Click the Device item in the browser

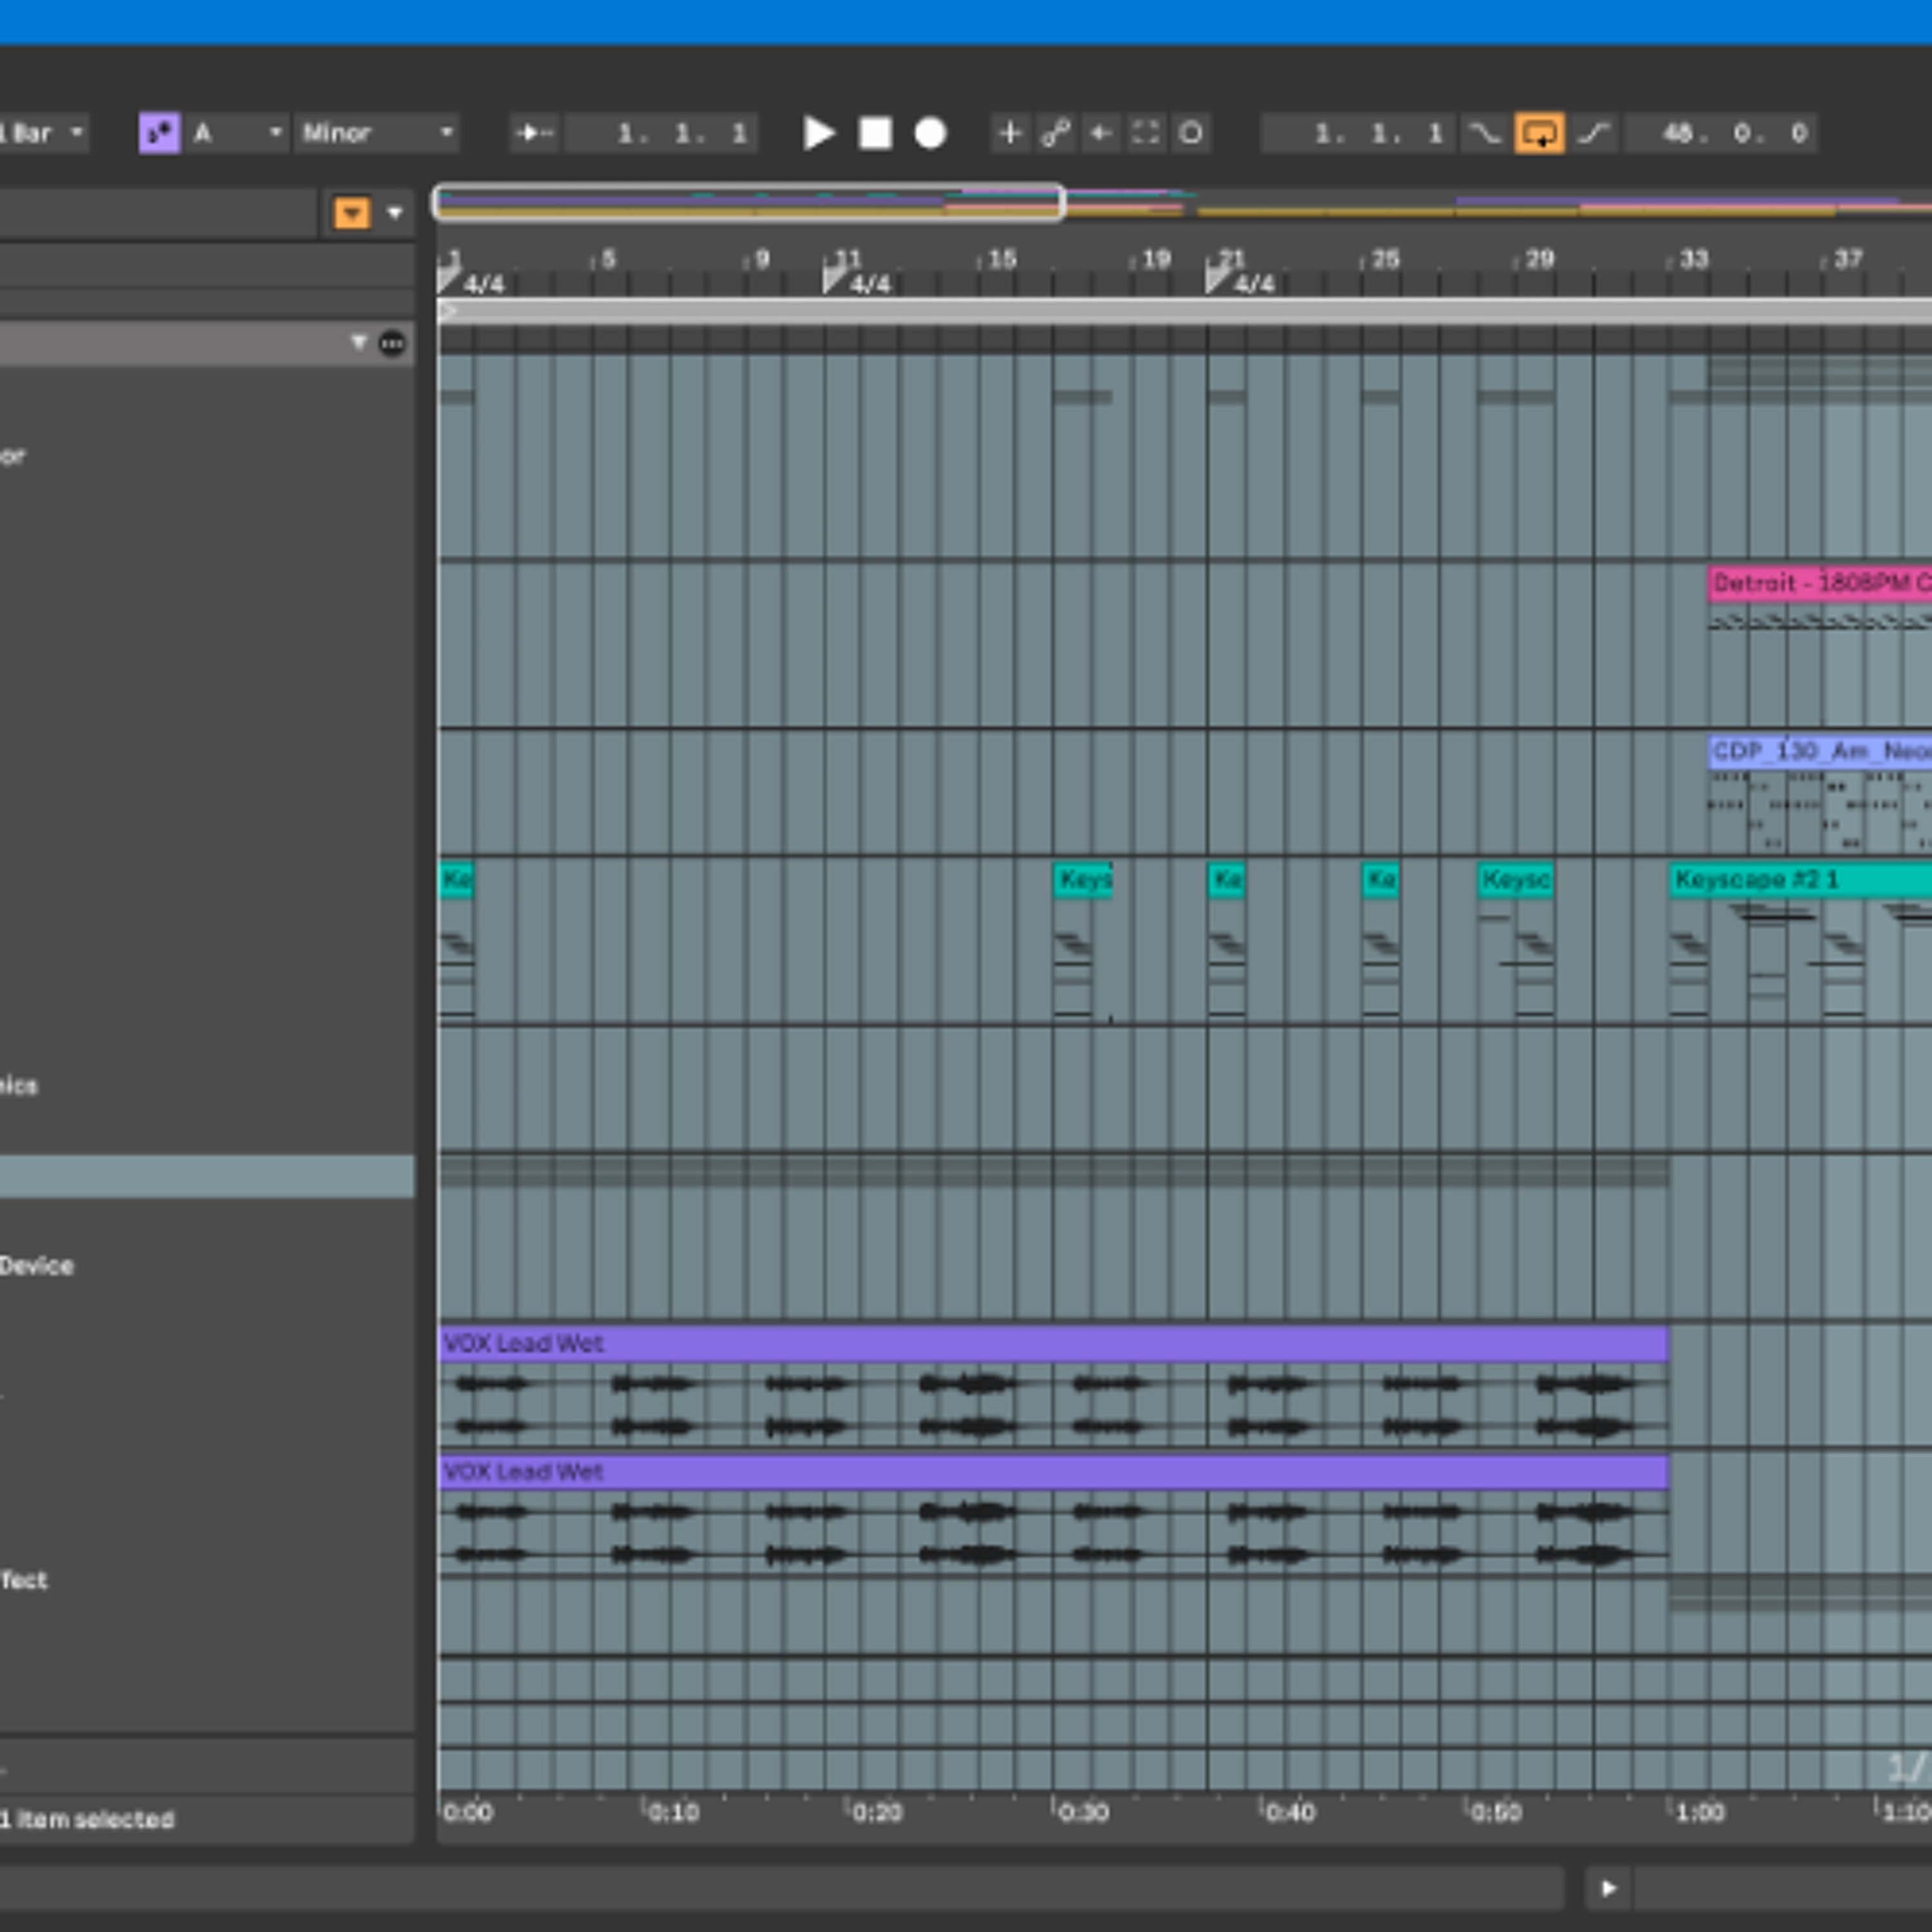pyautogui.click(x=37, y=1266)
